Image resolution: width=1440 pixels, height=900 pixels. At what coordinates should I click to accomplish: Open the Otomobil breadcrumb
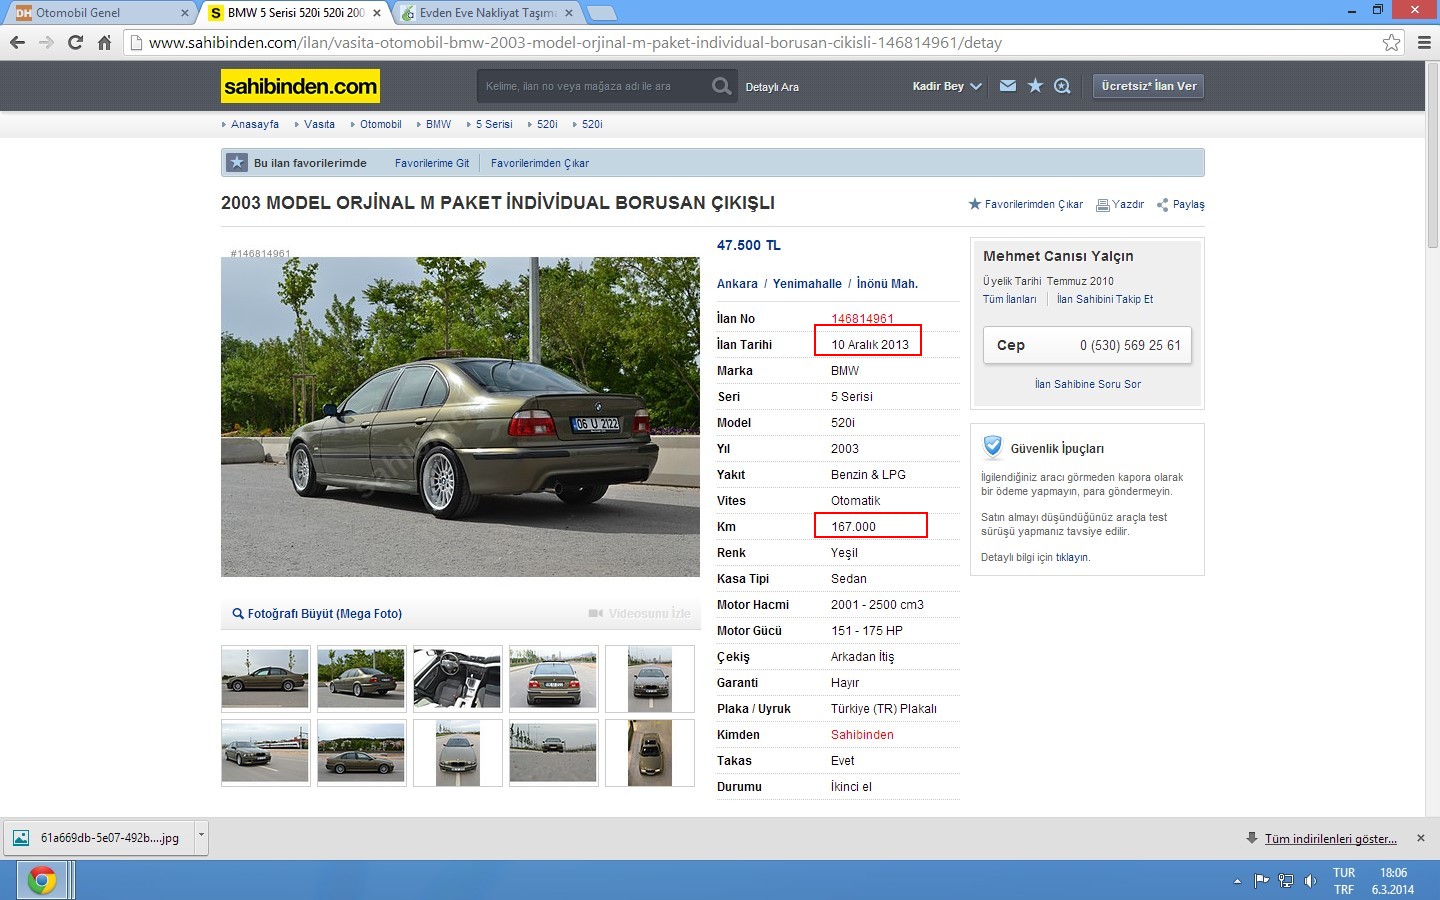click(380, 124)
